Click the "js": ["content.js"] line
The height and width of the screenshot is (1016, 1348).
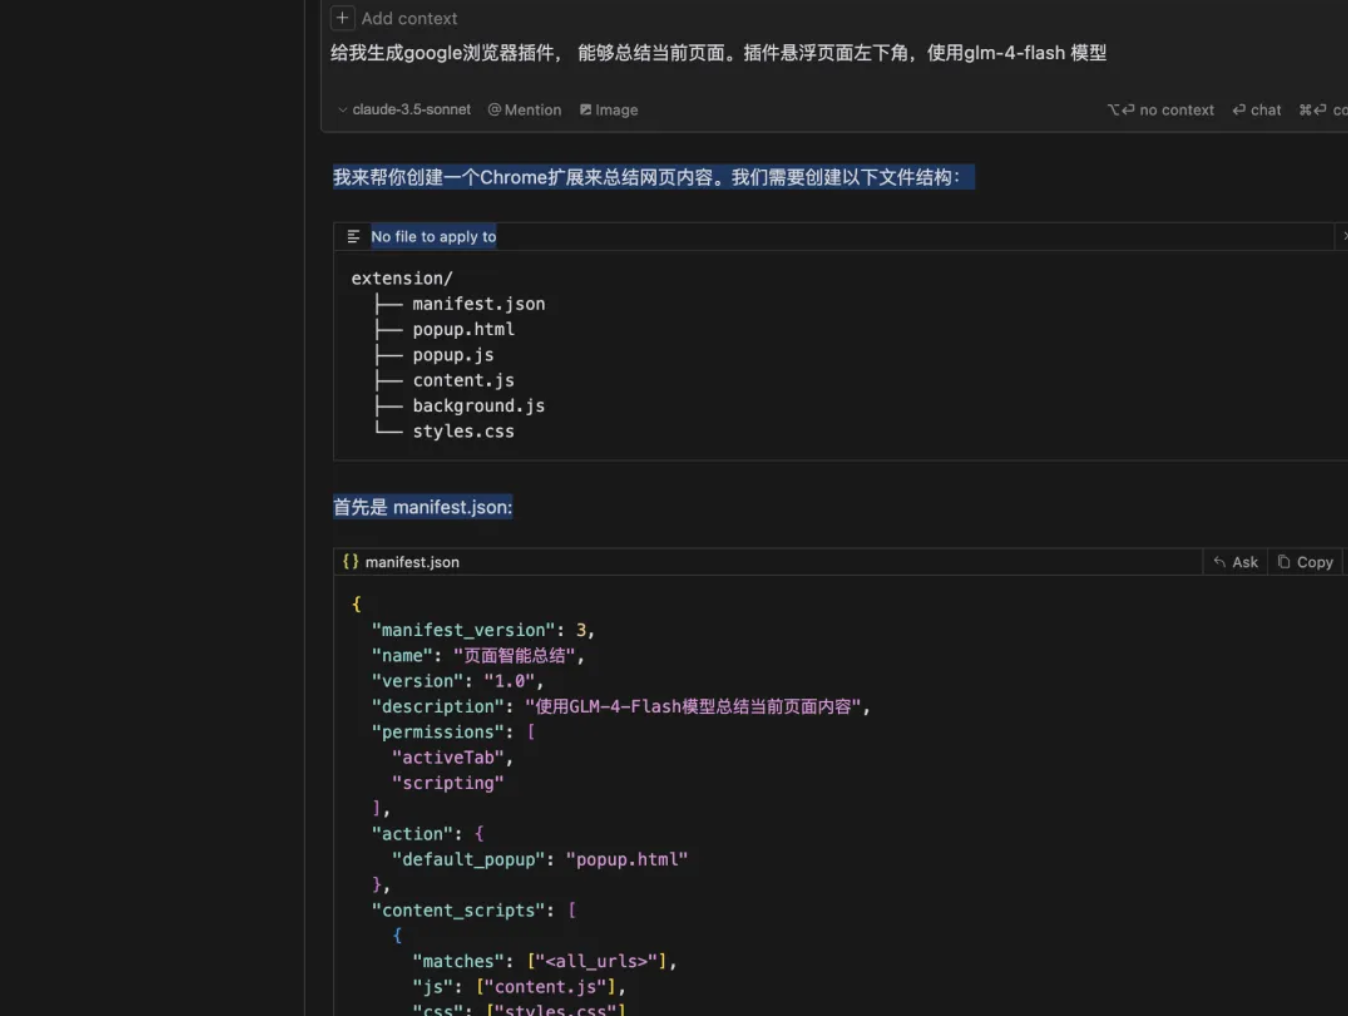(x=519, y=987)
